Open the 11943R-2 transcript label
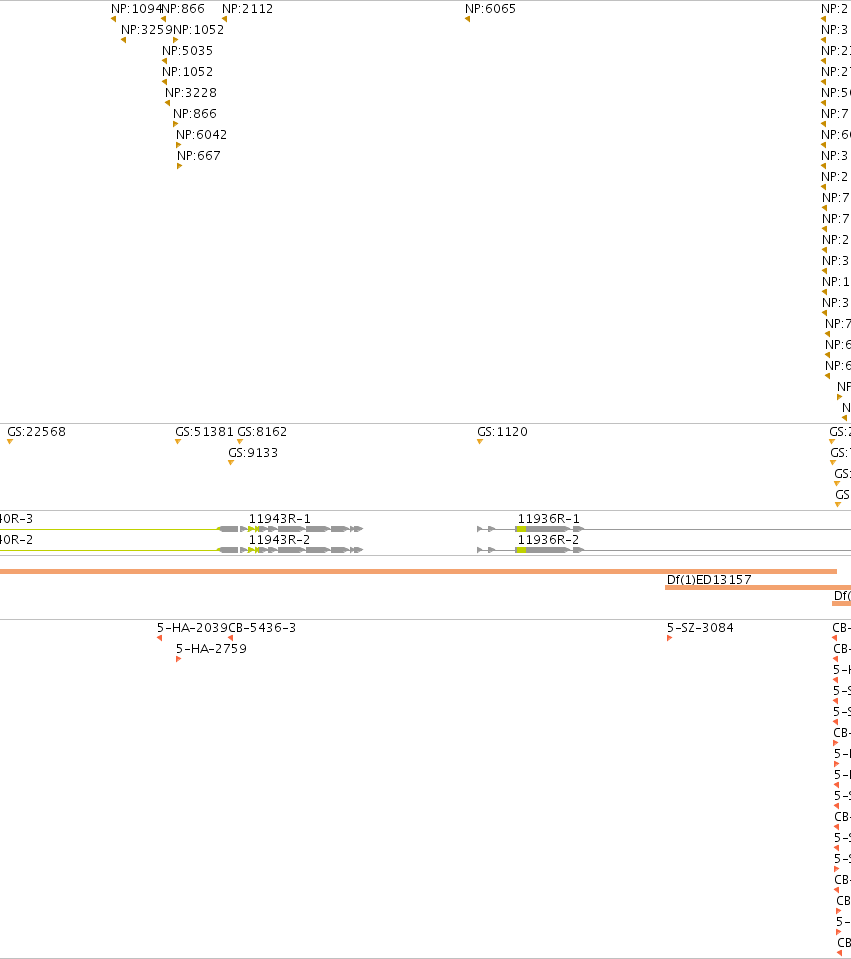The width and height of the screenshot is (851, 959). 280,539
